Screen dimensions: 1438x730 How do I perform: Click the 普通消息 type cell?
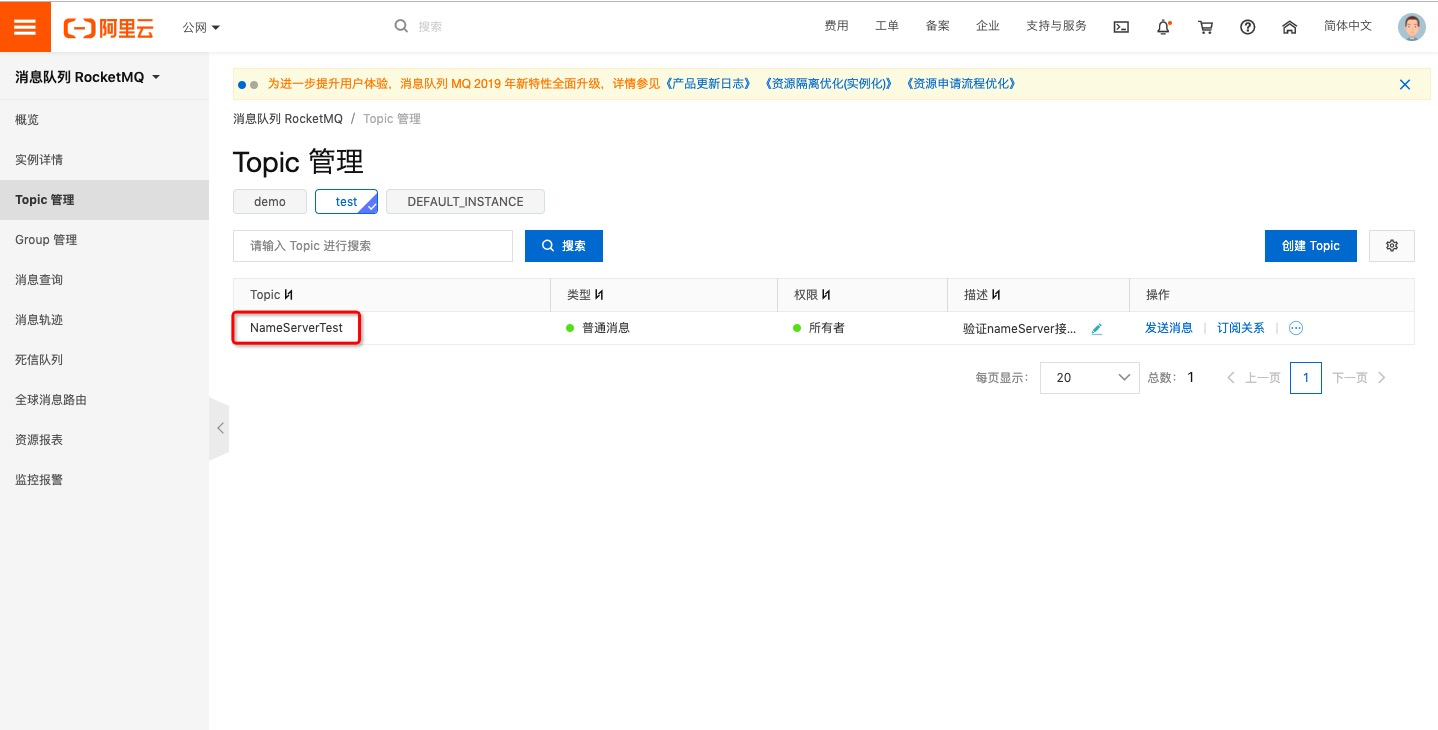pos(606,328)
